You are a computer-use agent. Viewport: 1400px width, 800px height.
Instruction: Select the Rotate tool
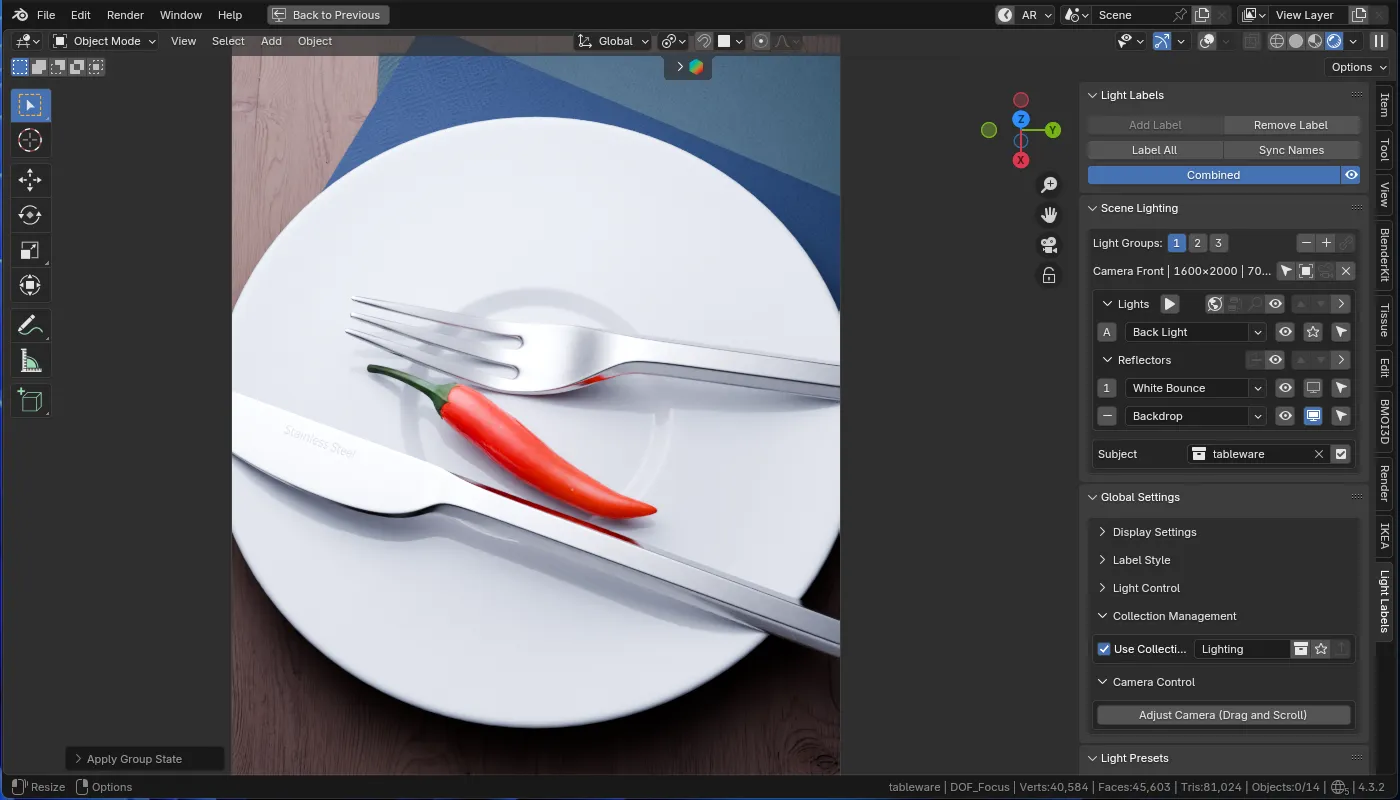pos(30,215)
